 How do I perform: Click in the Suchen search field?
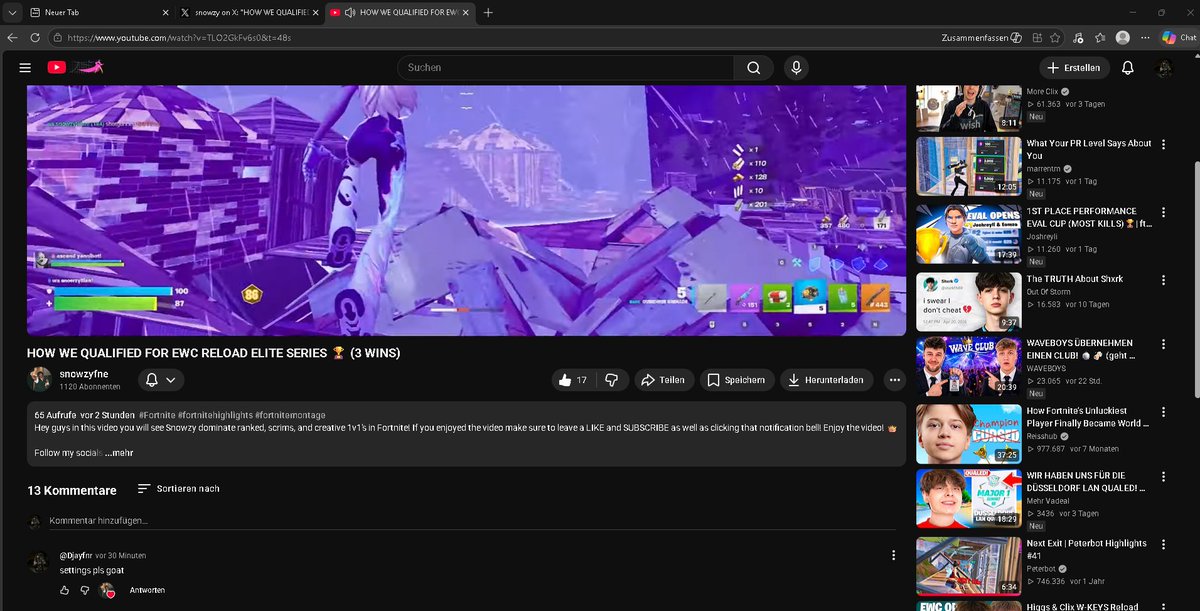click(565, 68)
